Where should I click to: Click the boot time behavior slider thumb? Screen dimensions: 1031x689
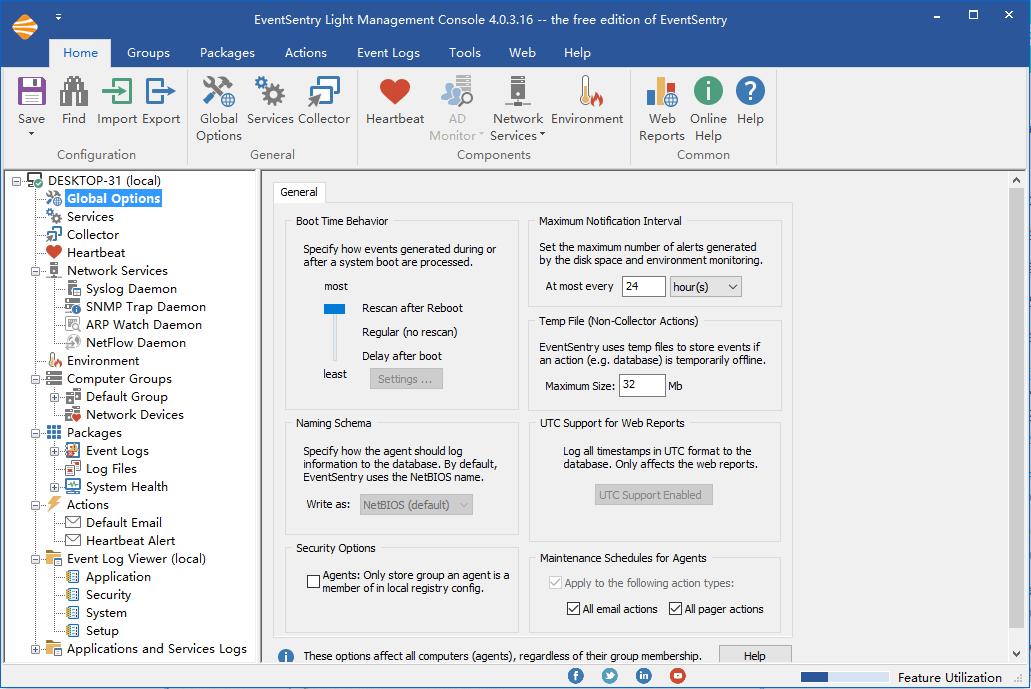335,309
